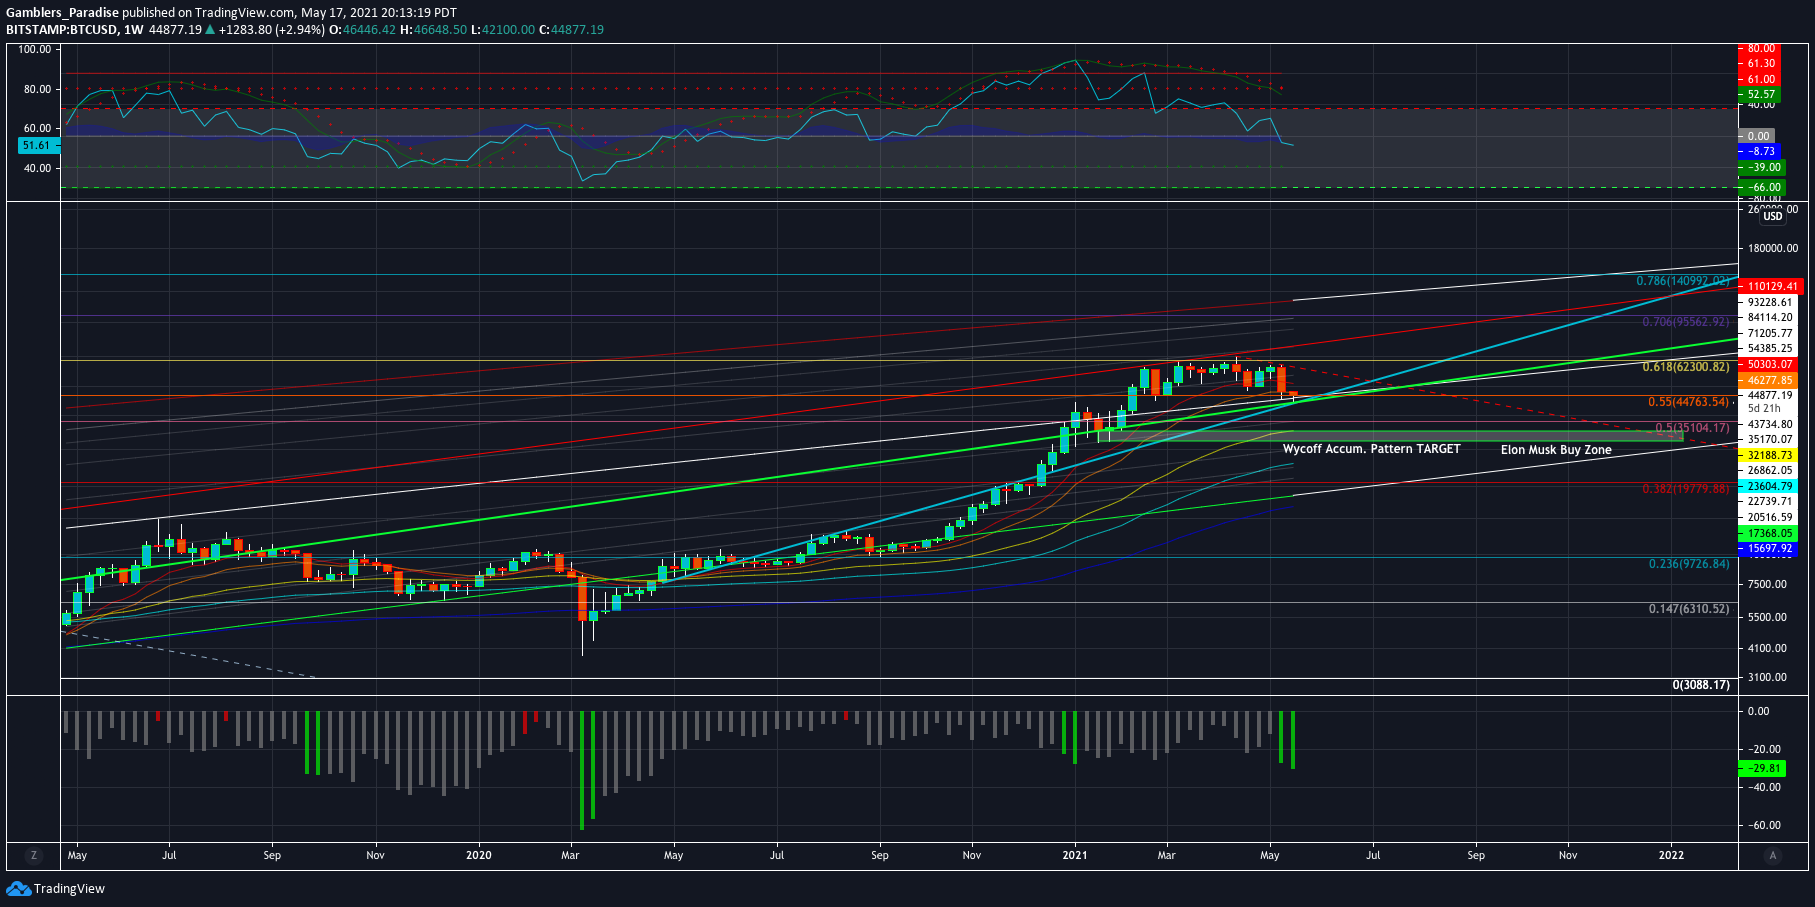Click the green 17368.05 price label

1769,534
